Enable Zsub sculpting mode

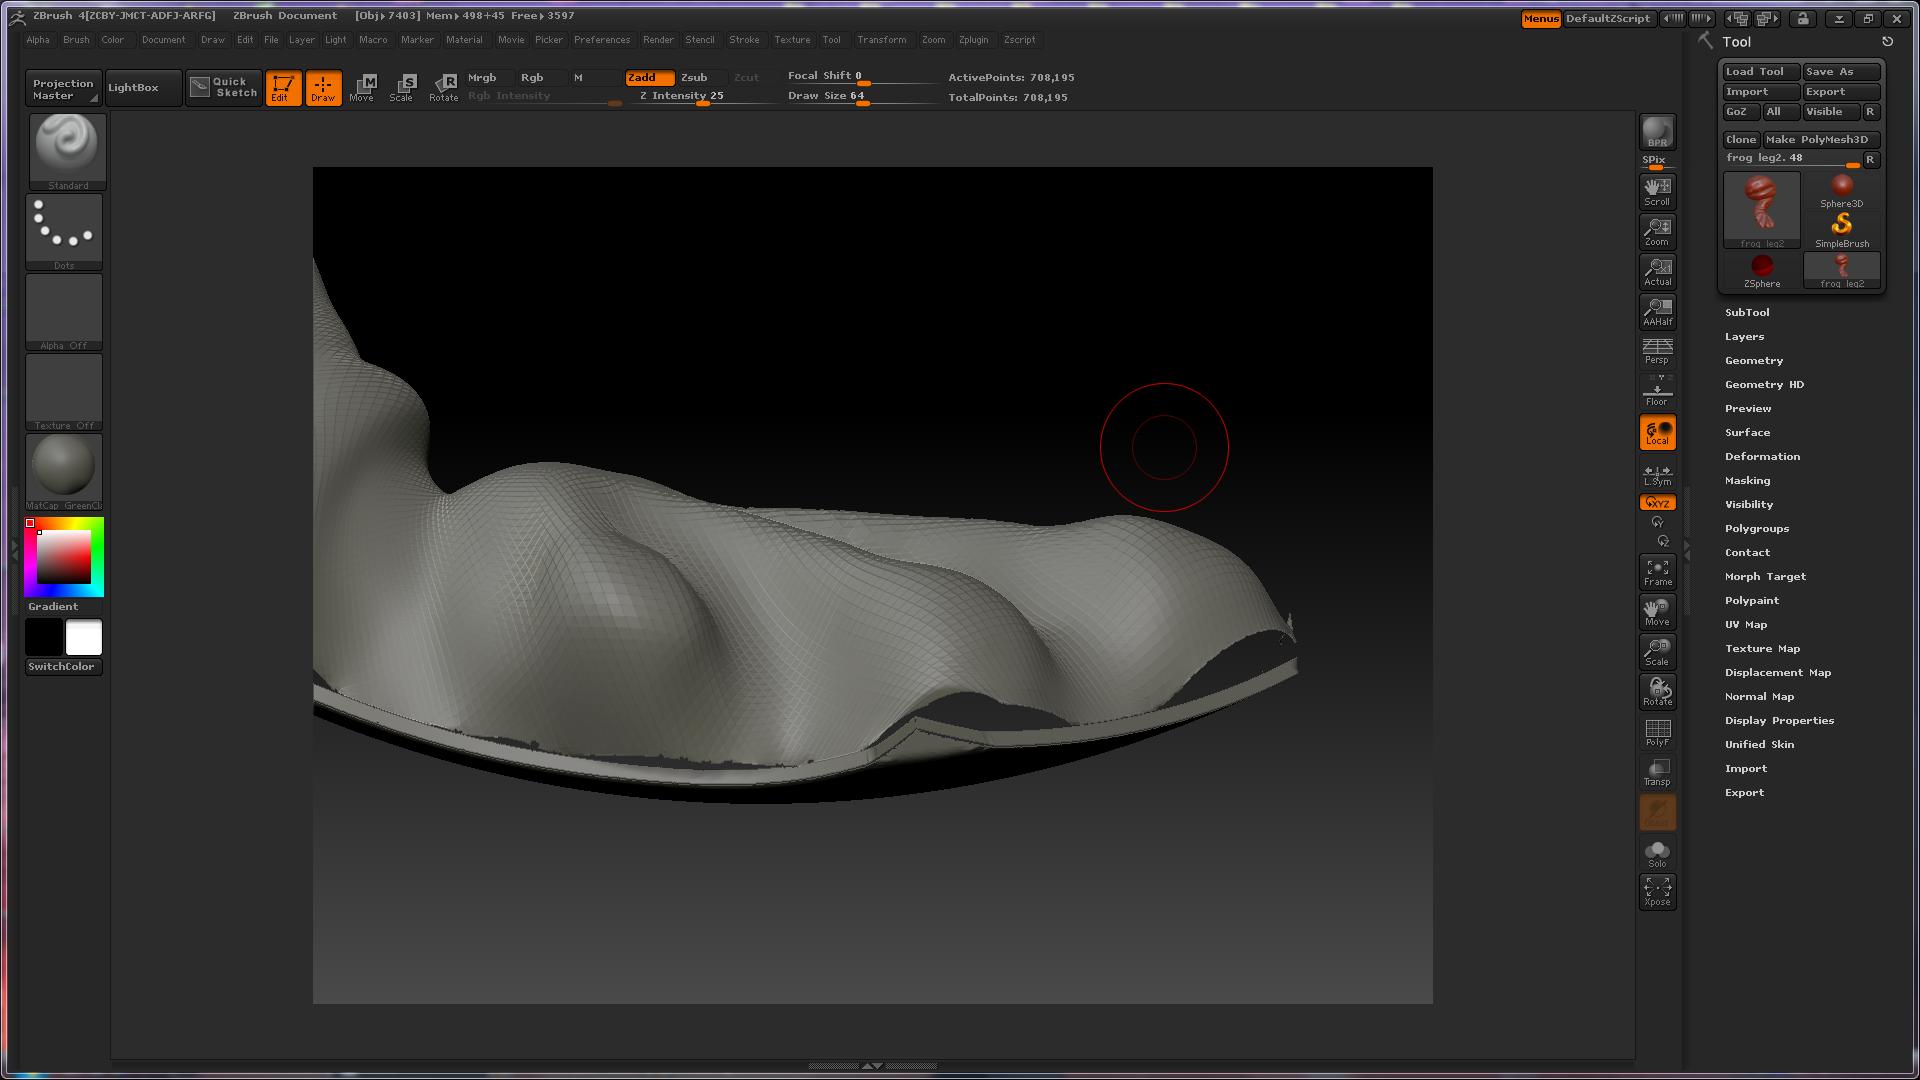(694, 77)
